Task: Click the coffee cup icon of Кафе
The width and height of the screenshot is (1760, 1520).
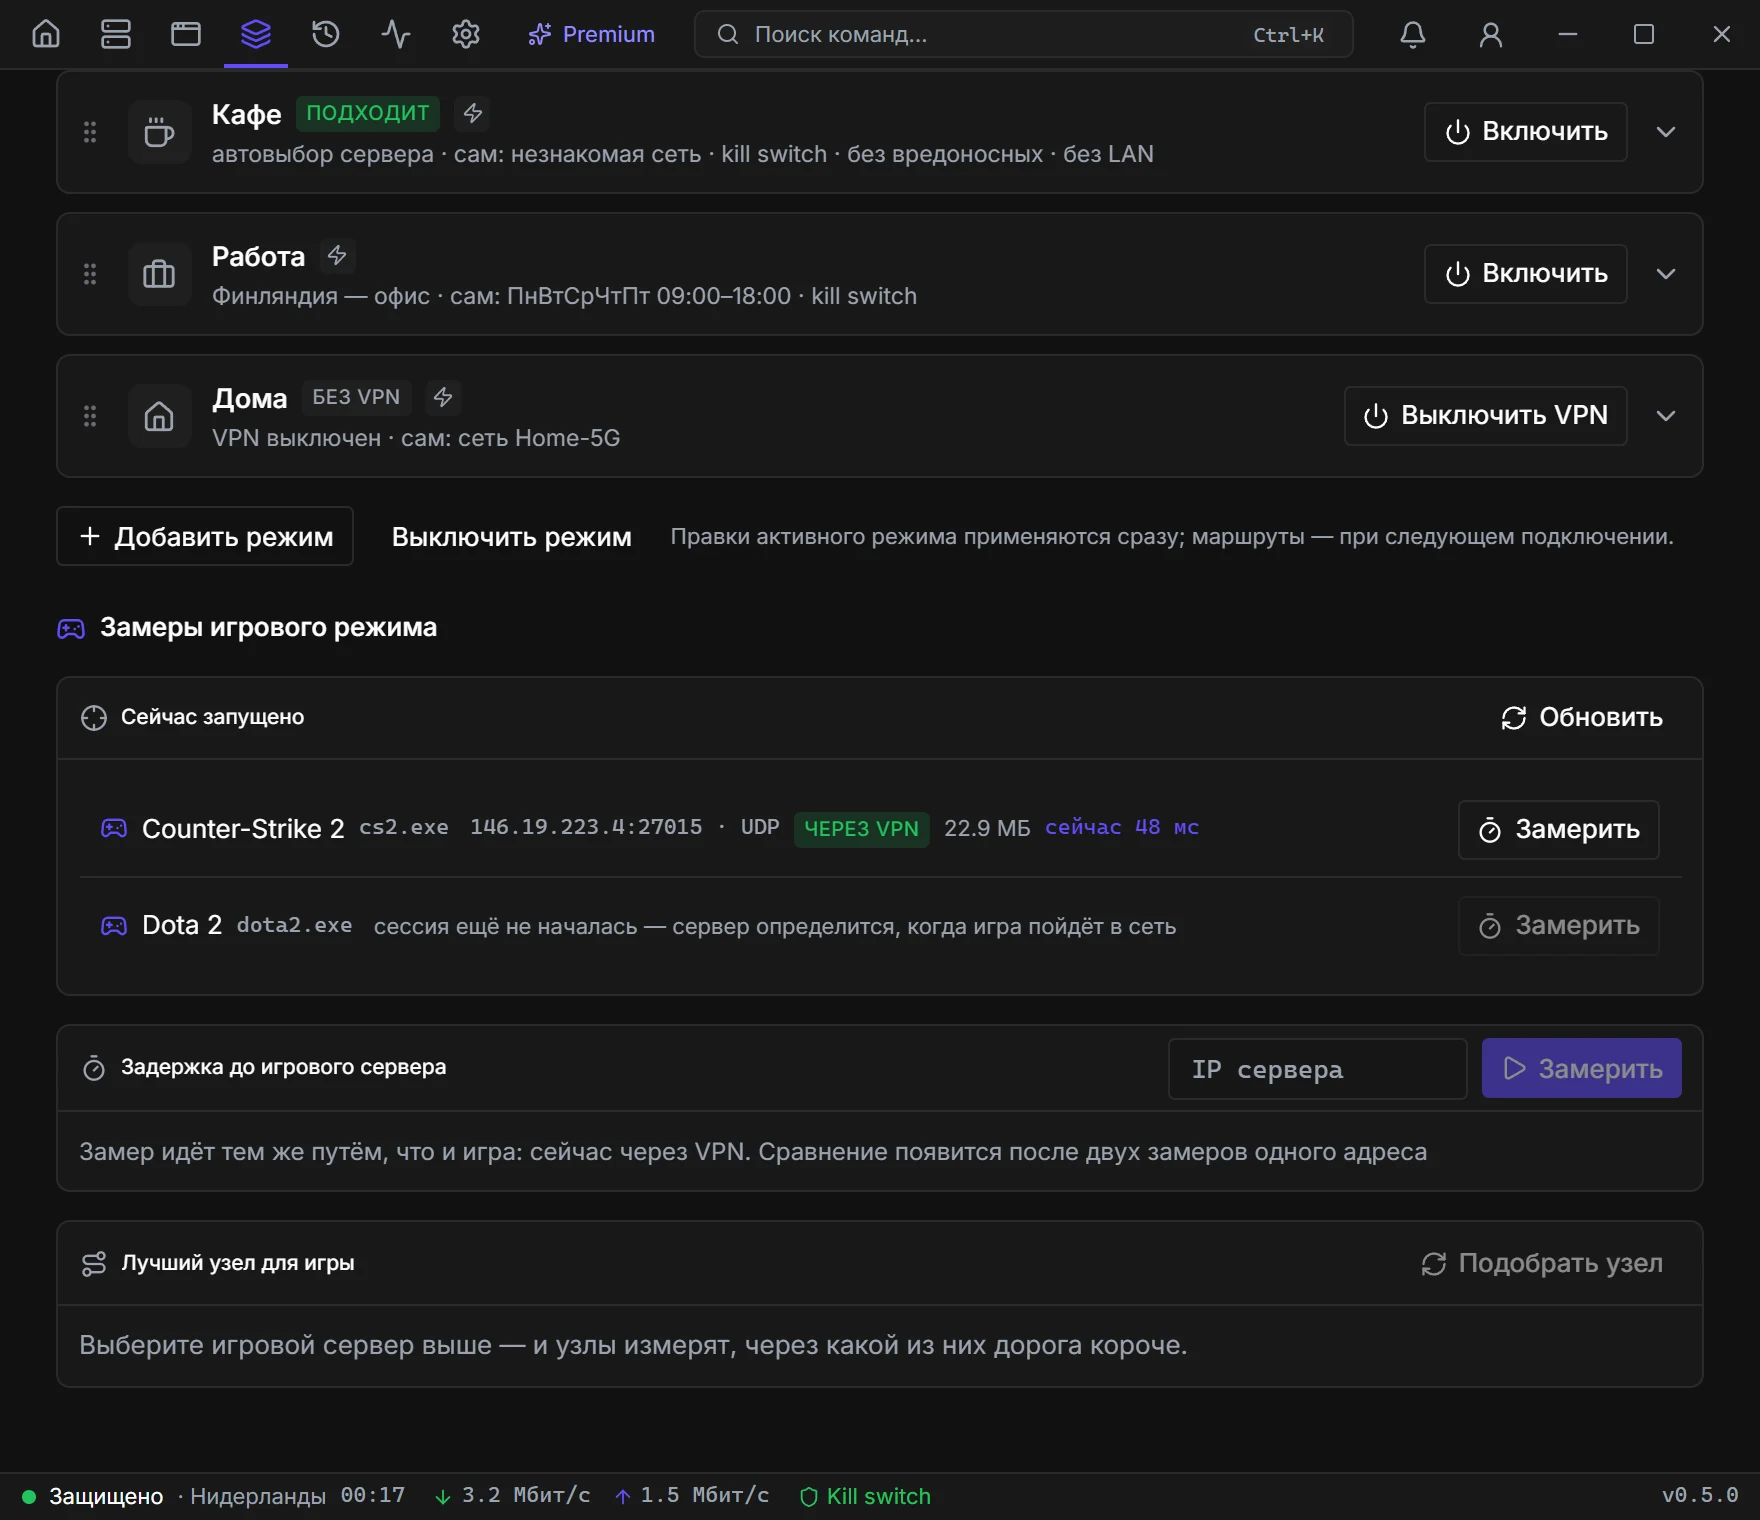Action: pos(159,132)
